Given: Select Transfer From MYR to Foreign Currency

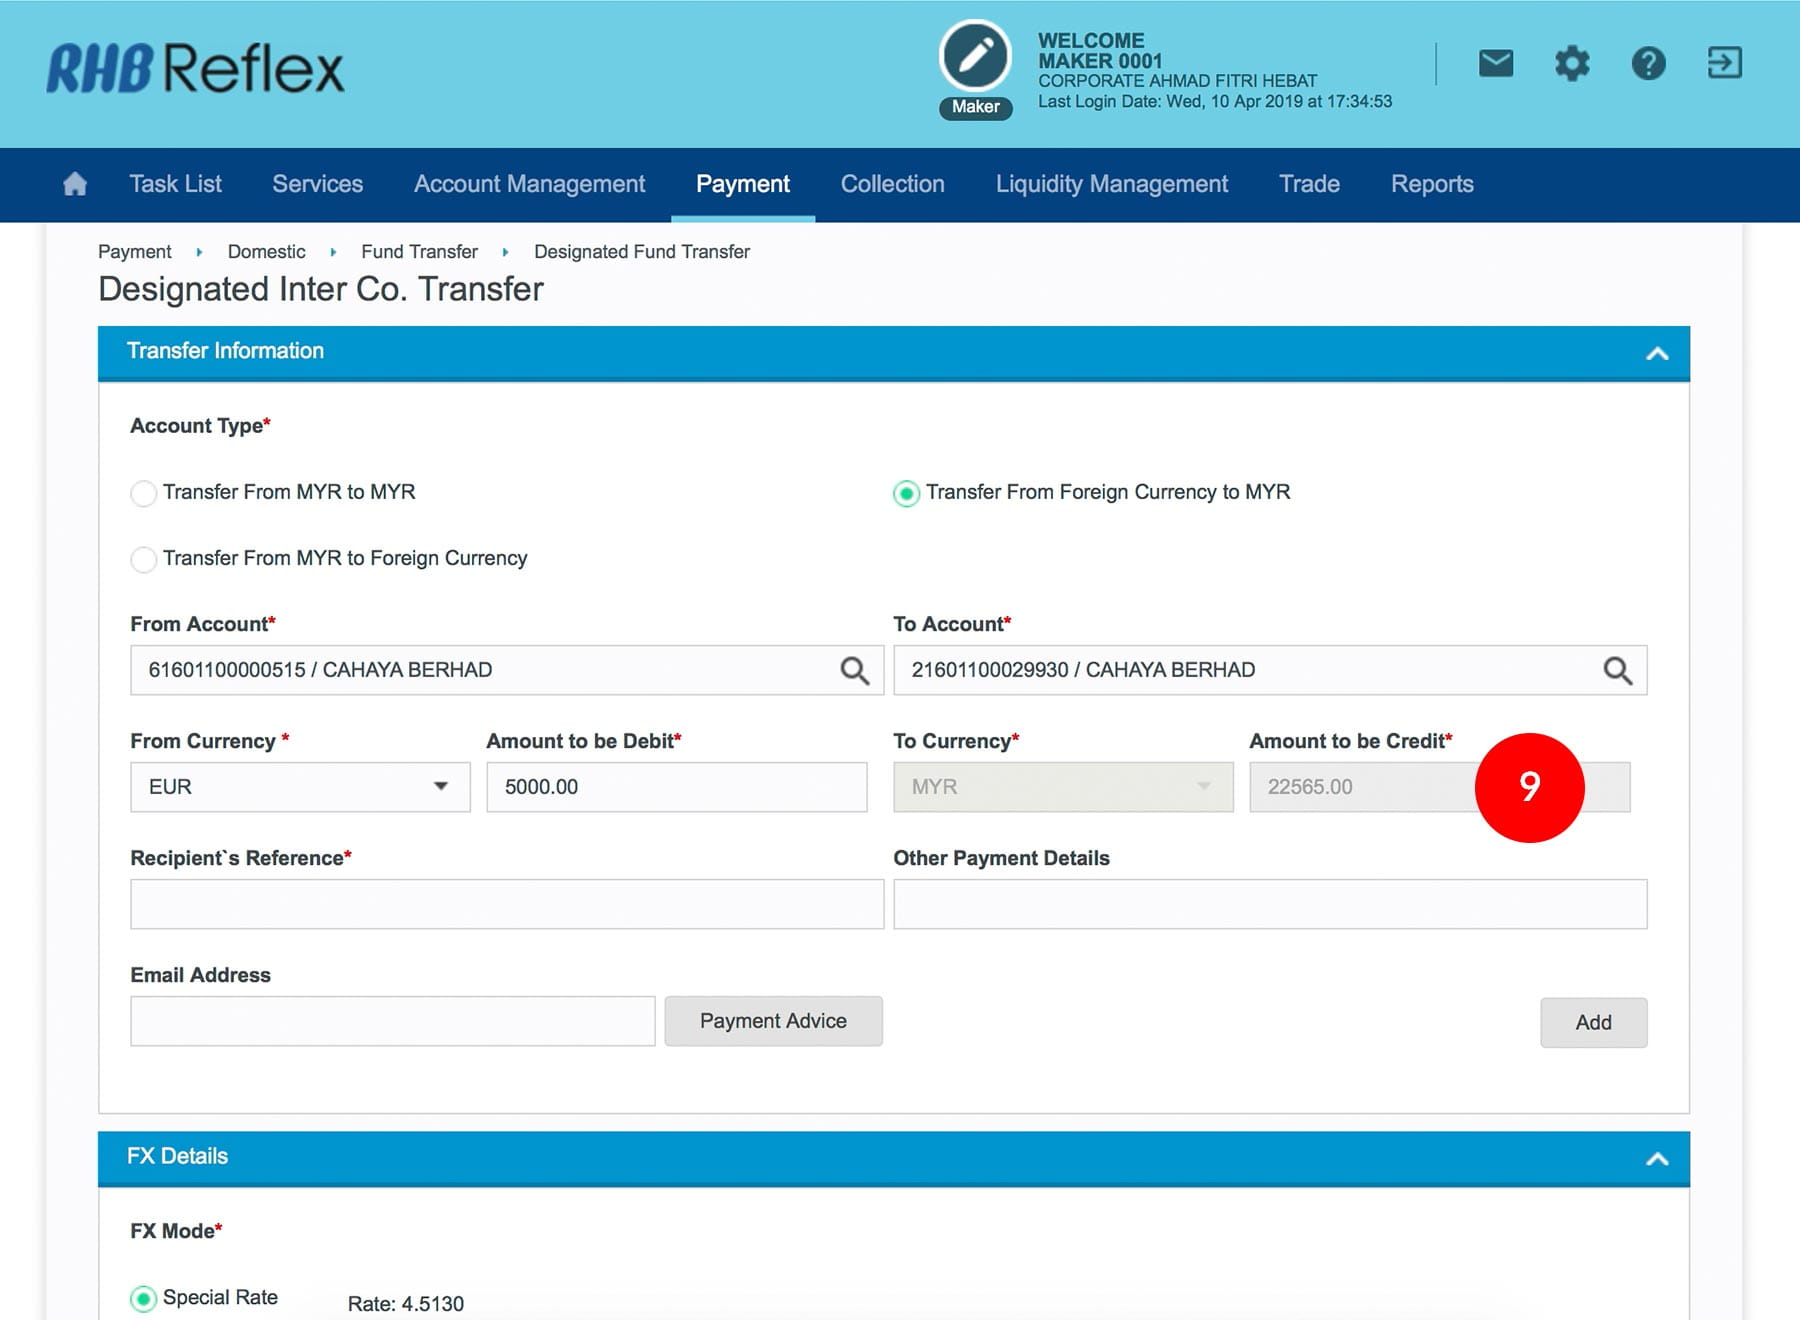Looking at the screenshot, I should [144, 559].
